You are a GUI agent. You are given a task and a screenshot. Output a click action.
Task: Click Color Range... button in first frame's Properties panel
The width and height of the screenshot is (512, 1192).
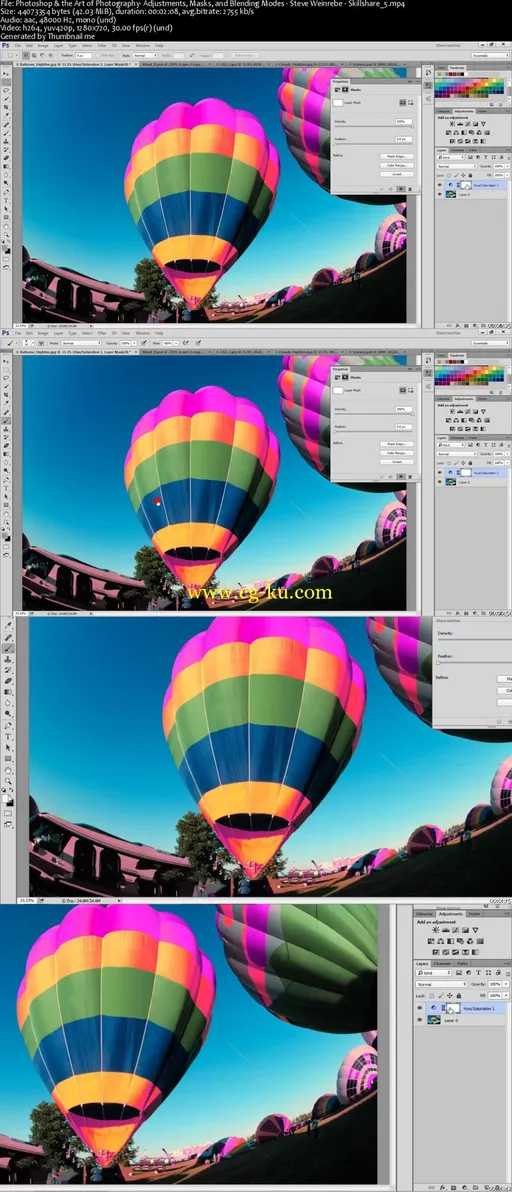(x=397, y=165)
